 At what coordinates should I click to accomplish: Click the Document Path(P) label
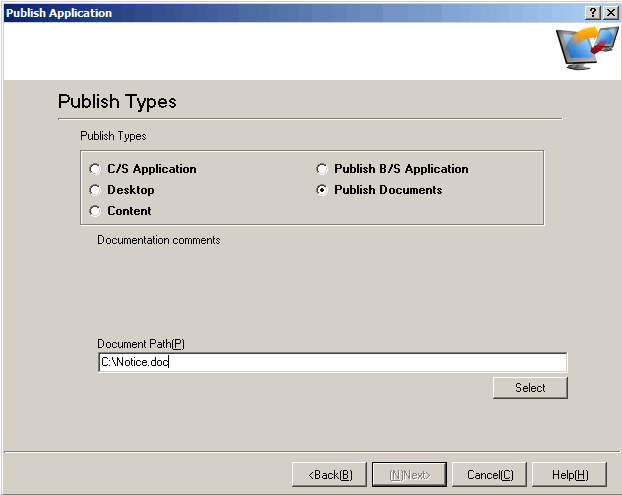coord(140,344)
